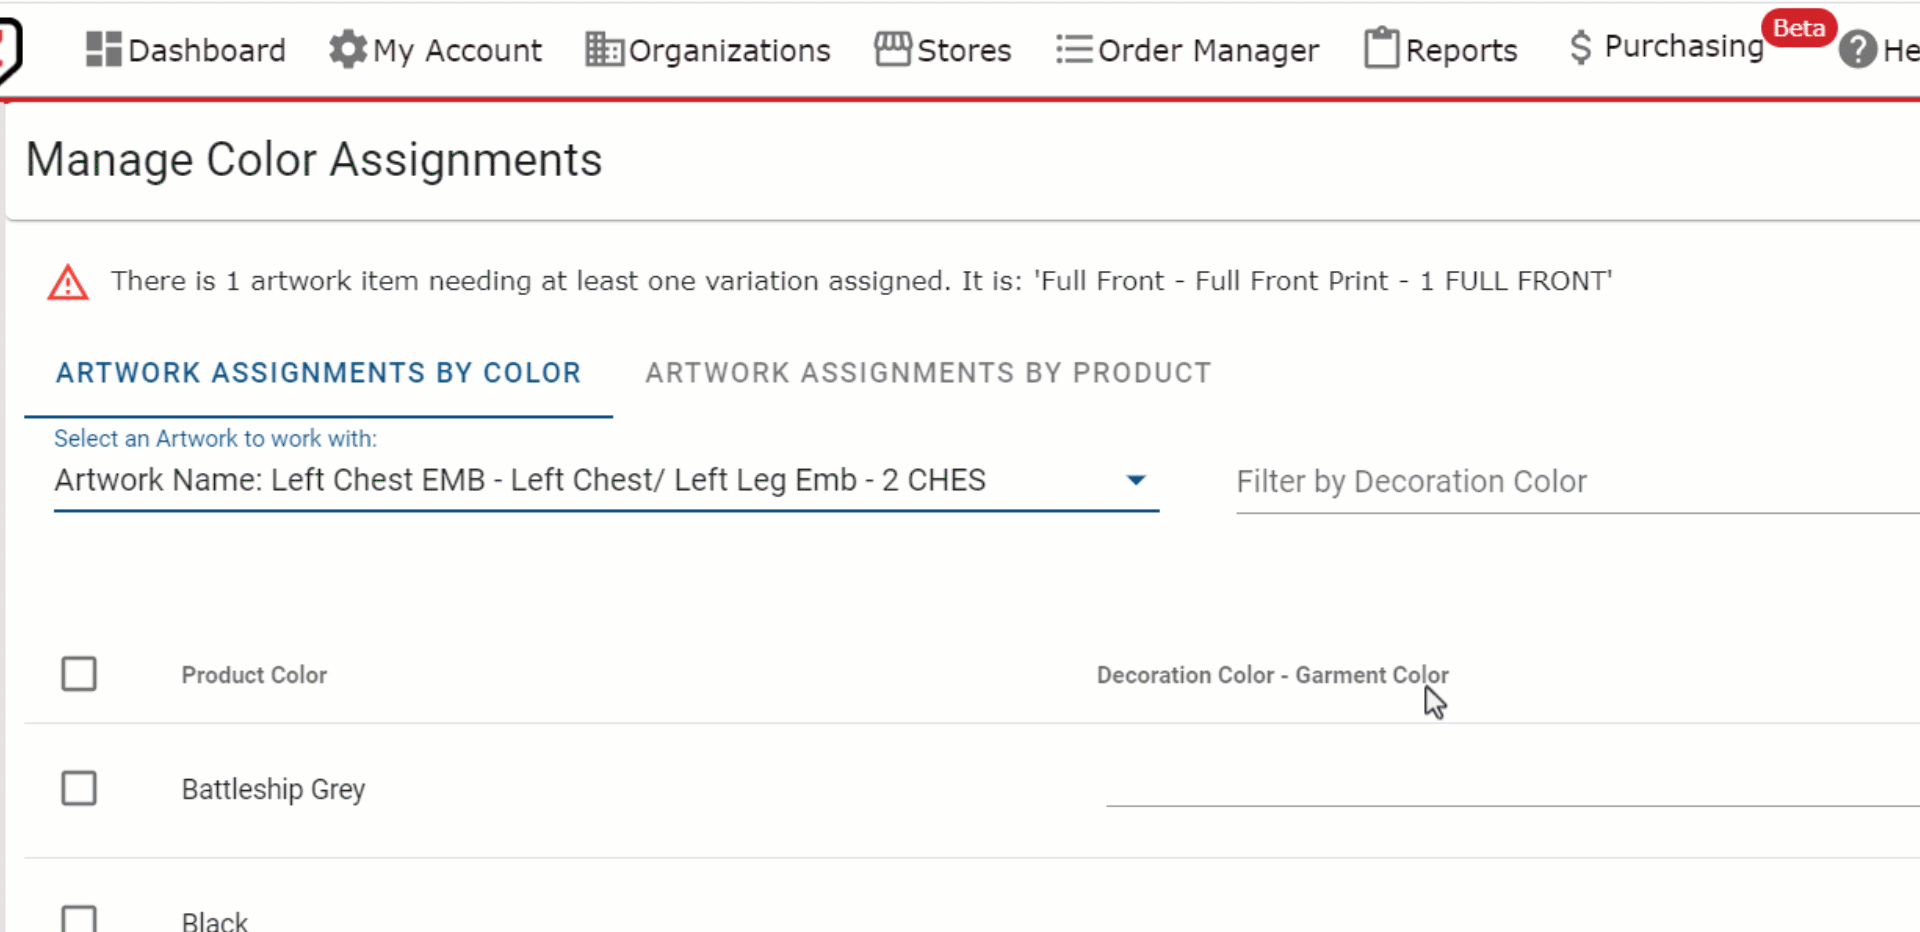Click the red warning triangle icon
This screenshot has height=932, width=1920.
click(68, 283)
